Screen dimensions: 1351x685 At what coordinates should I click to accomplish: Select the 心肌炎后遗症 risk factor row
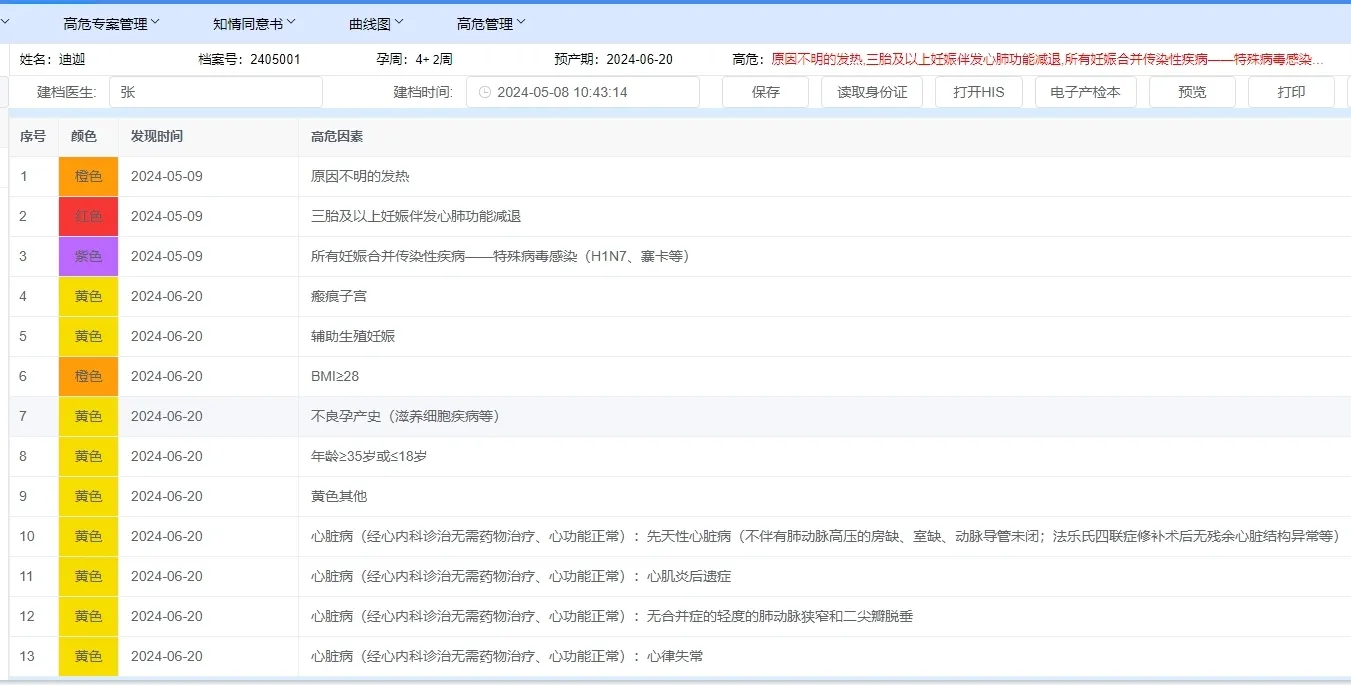click(680, 576)
